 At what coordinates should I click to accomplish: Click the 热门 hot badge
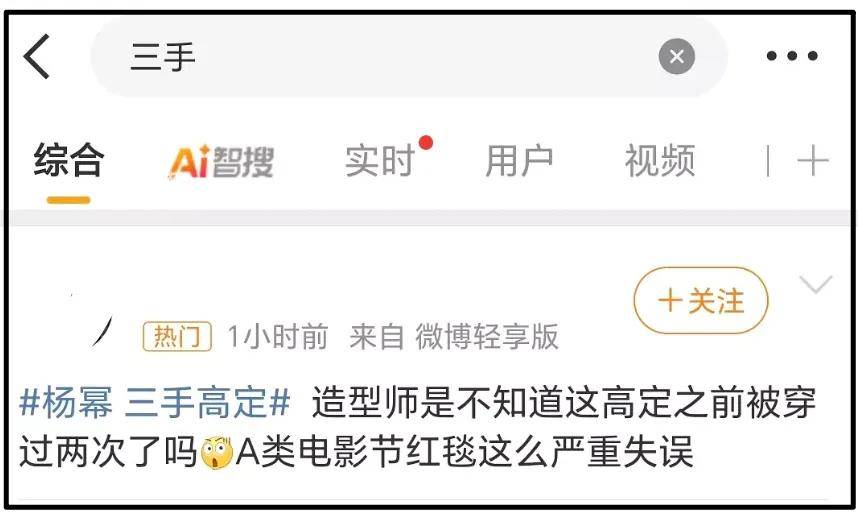point(177,336)
